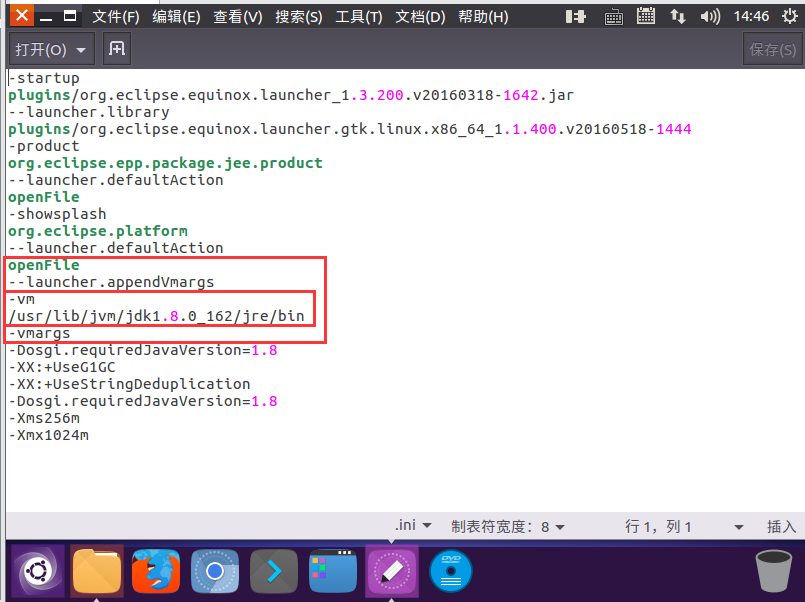805x602 pixels.
Task: Open the 查看(V) menu
Action: [238, 17]
